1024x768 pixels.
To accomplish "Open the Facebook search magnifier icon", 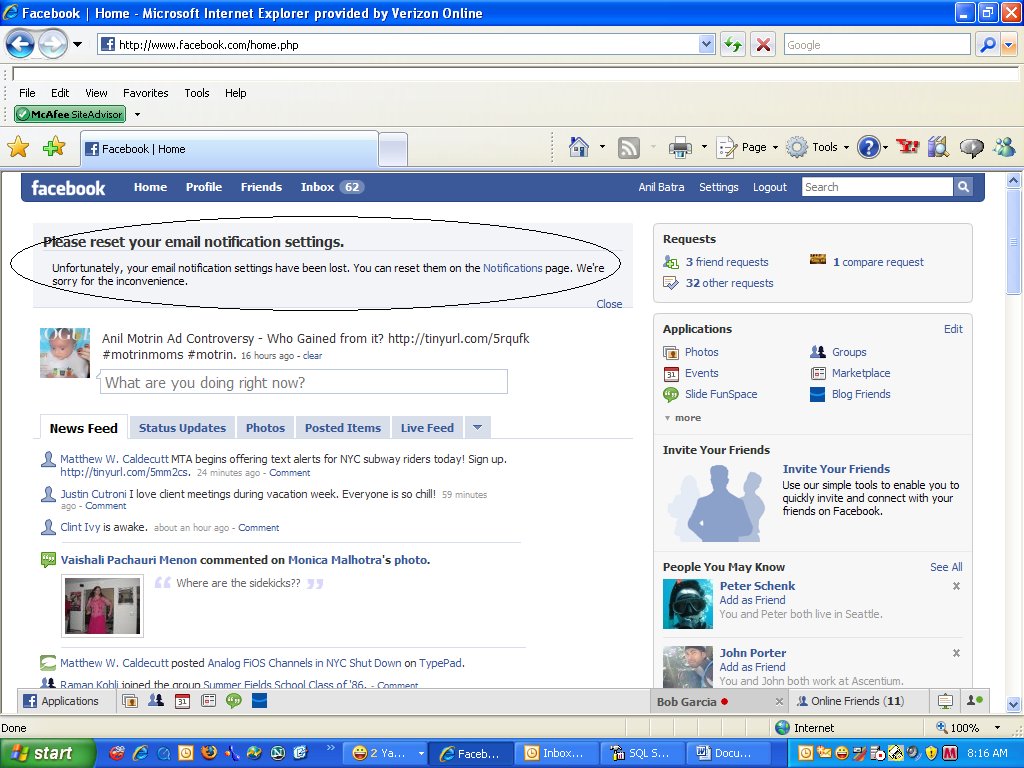I will pos(962,187).
